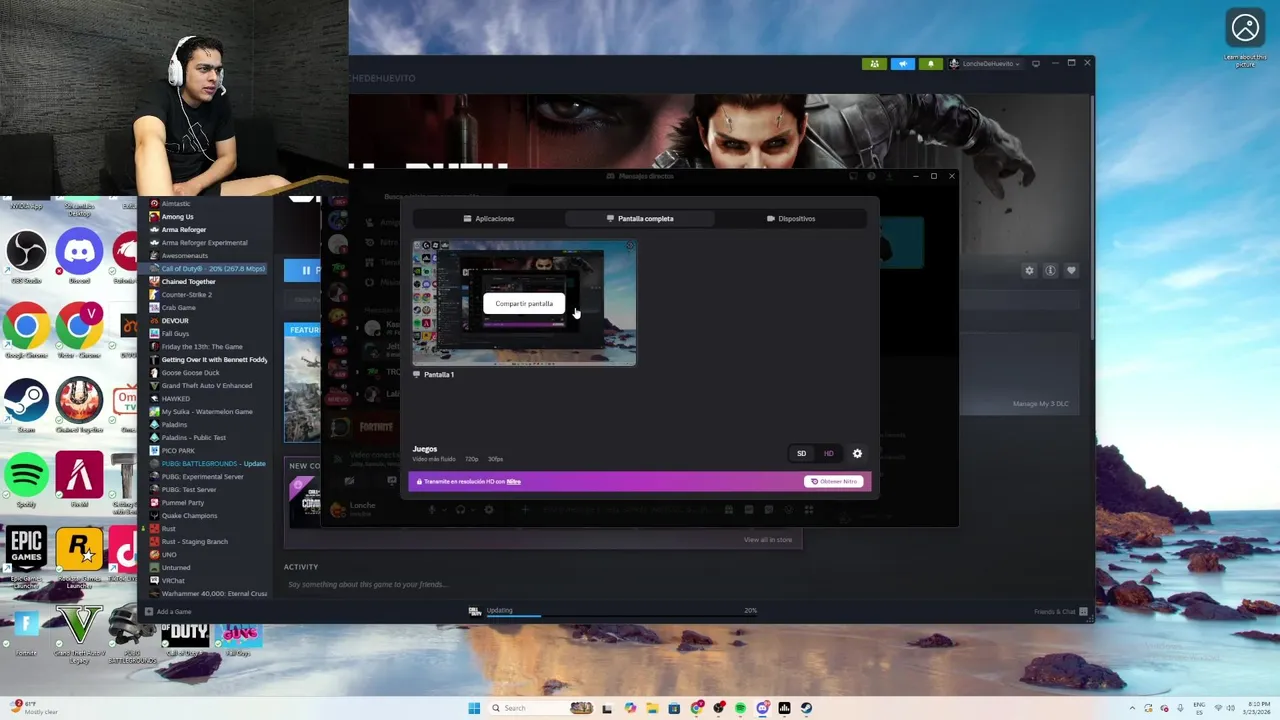Switch to the Aplicaciones tab

point(489,218)
